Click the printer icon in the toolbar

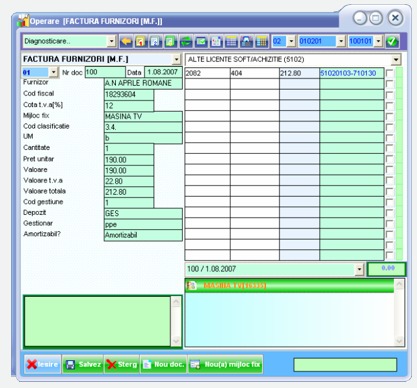(x=247, y=41)
